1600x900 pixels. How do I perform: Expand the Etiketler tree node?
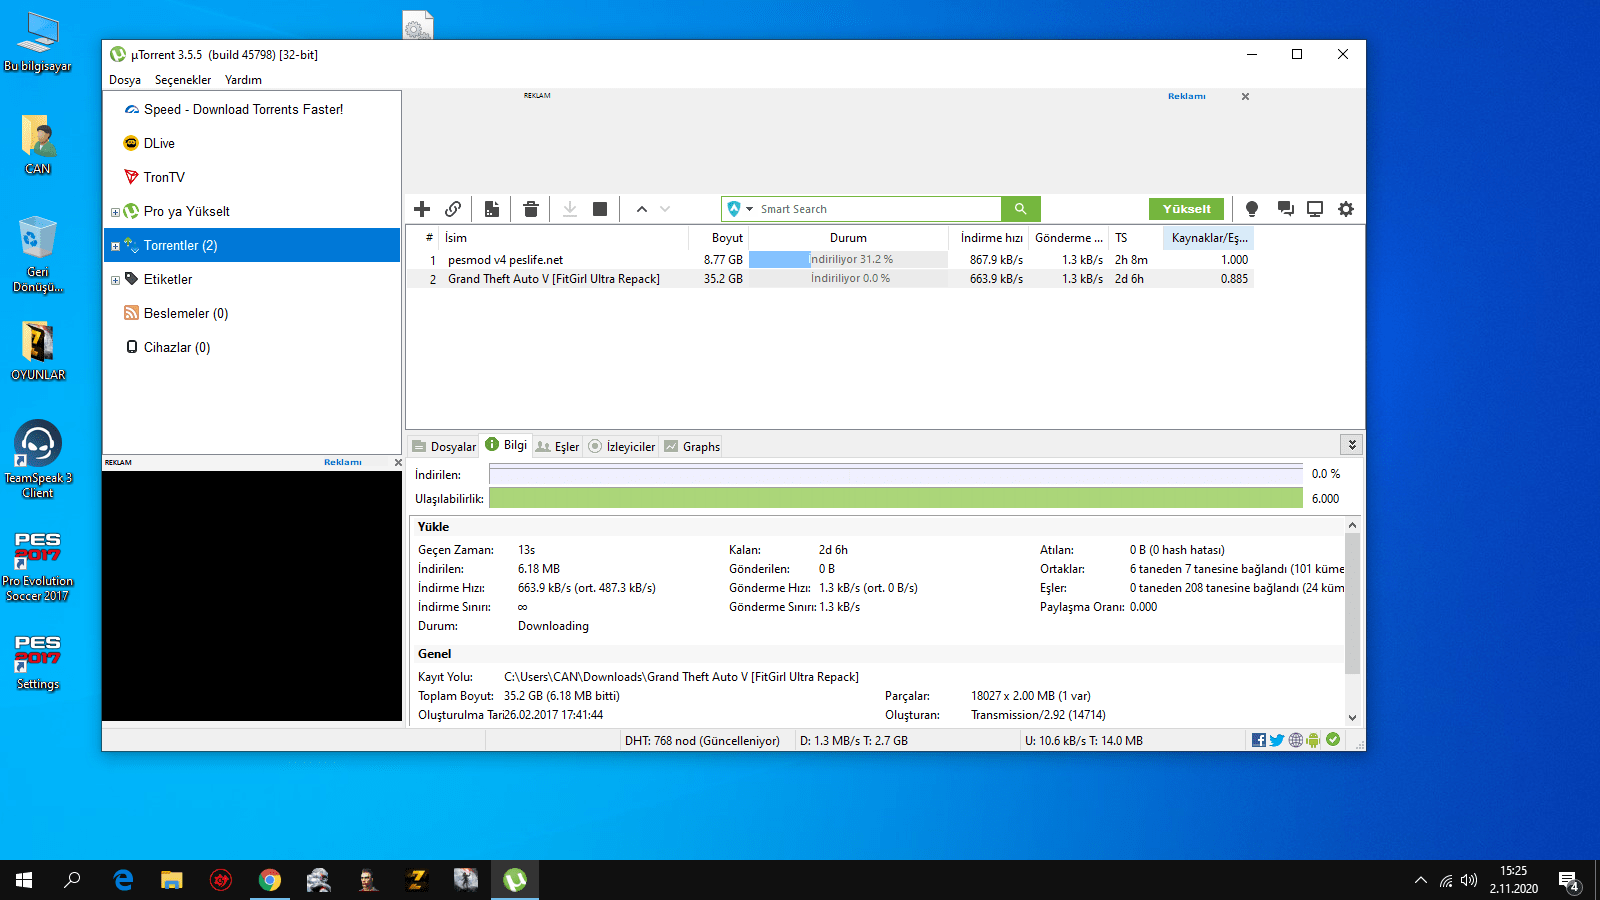(x=115, y=280)
